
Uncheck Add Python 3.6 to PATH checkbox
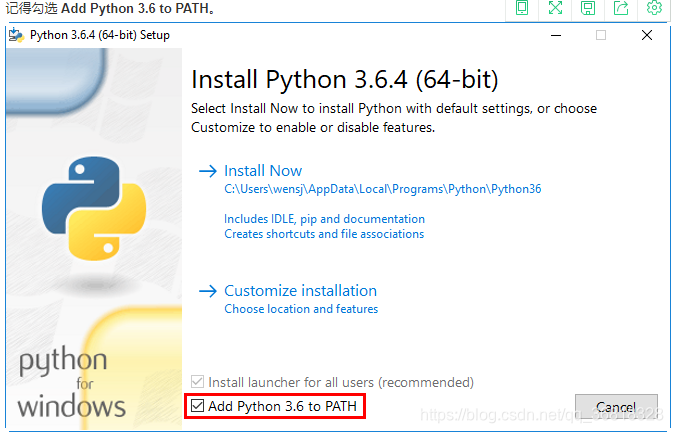197,406
